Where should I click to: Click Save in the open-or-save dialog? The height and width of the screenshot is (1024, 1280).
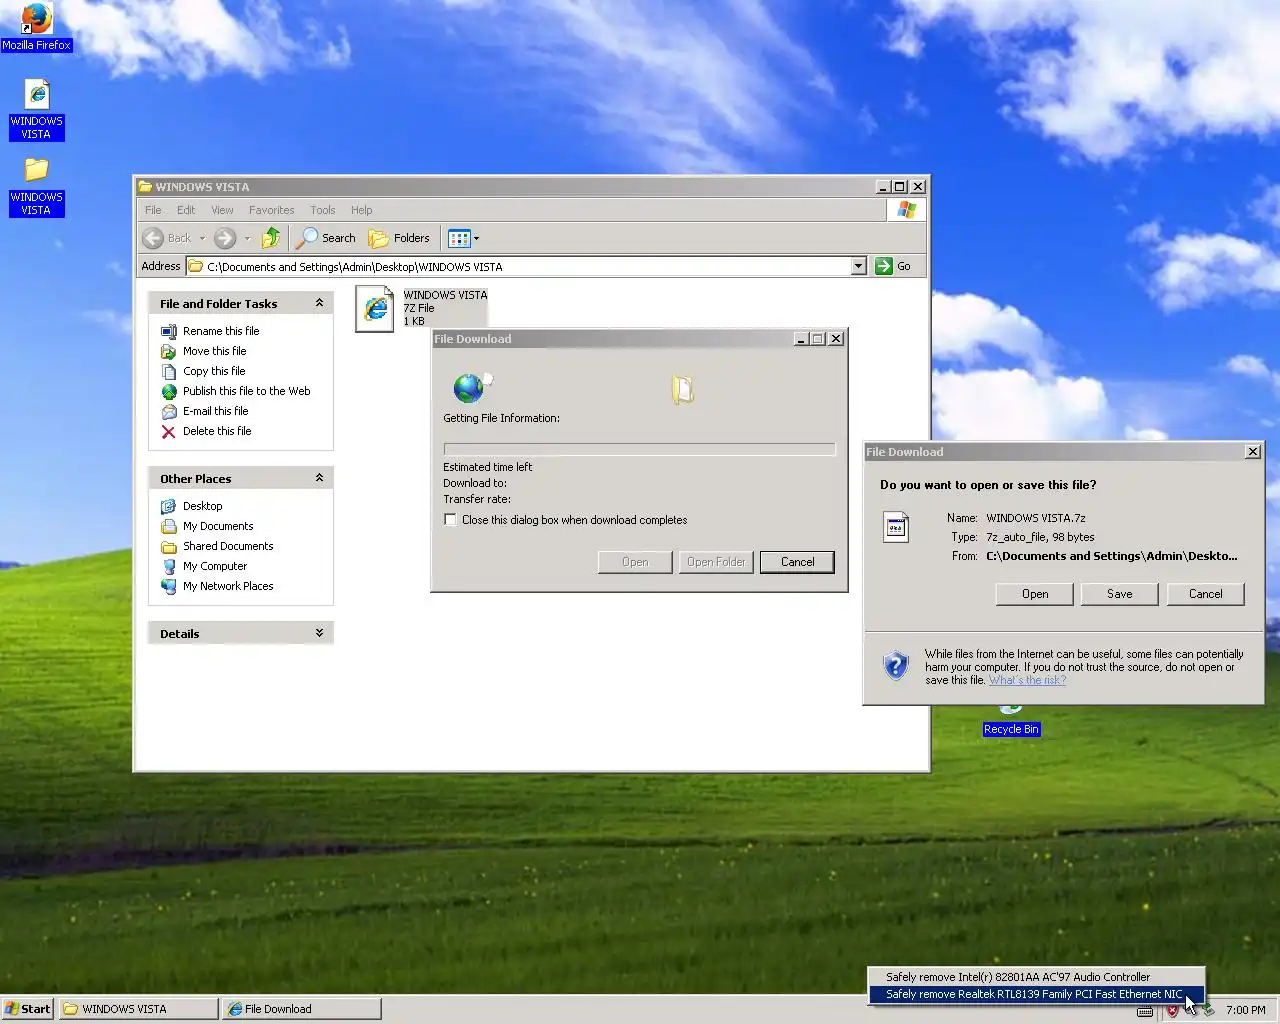pyautogui.click(x=1120, y=594)
